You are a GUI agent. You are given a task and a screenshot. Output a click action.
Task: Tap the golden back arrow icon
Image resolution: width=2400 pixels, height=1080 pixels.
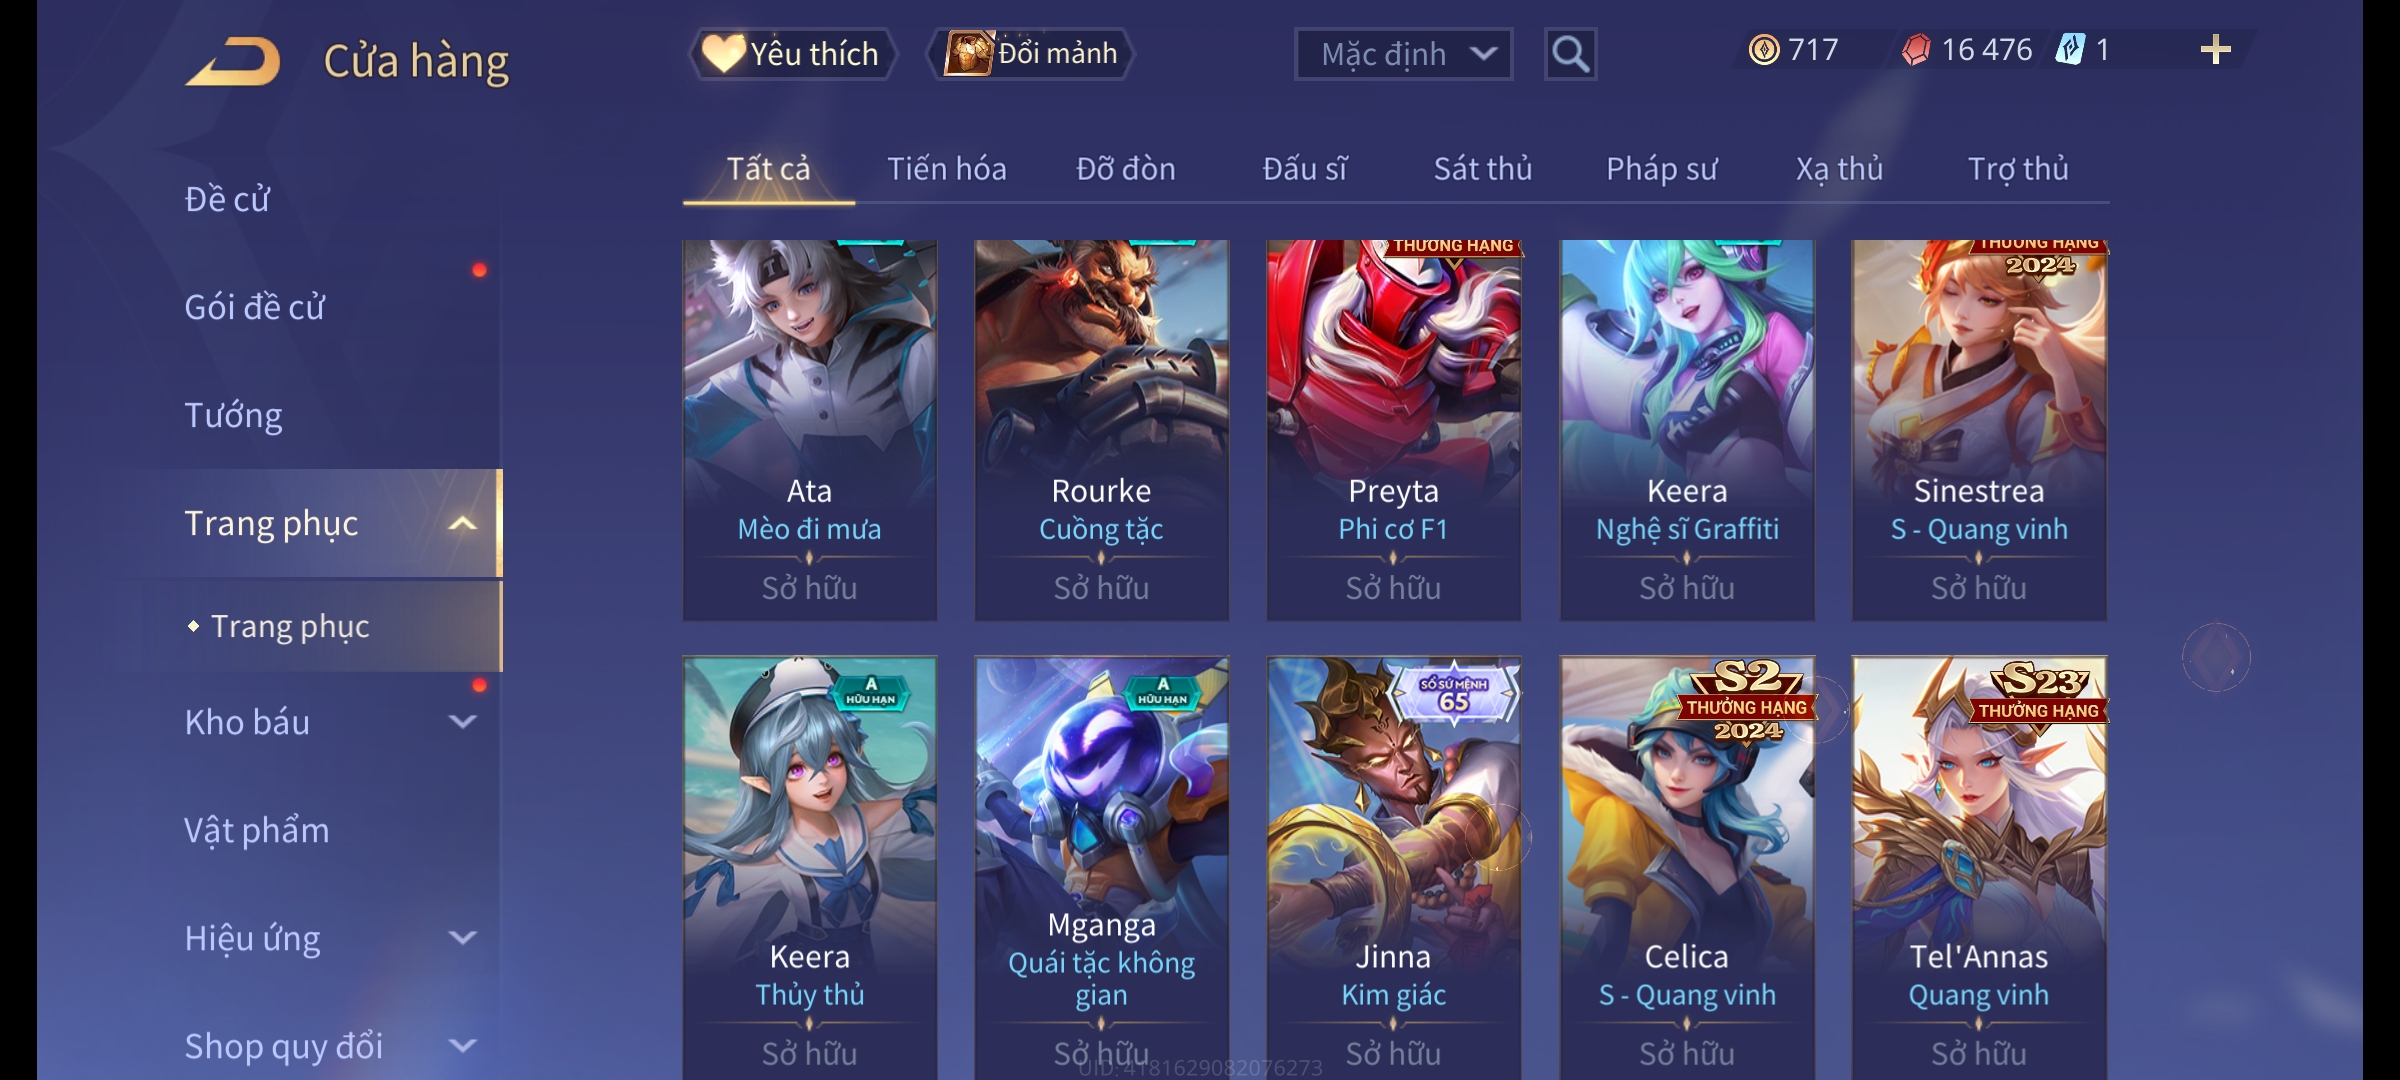point(233,61)
